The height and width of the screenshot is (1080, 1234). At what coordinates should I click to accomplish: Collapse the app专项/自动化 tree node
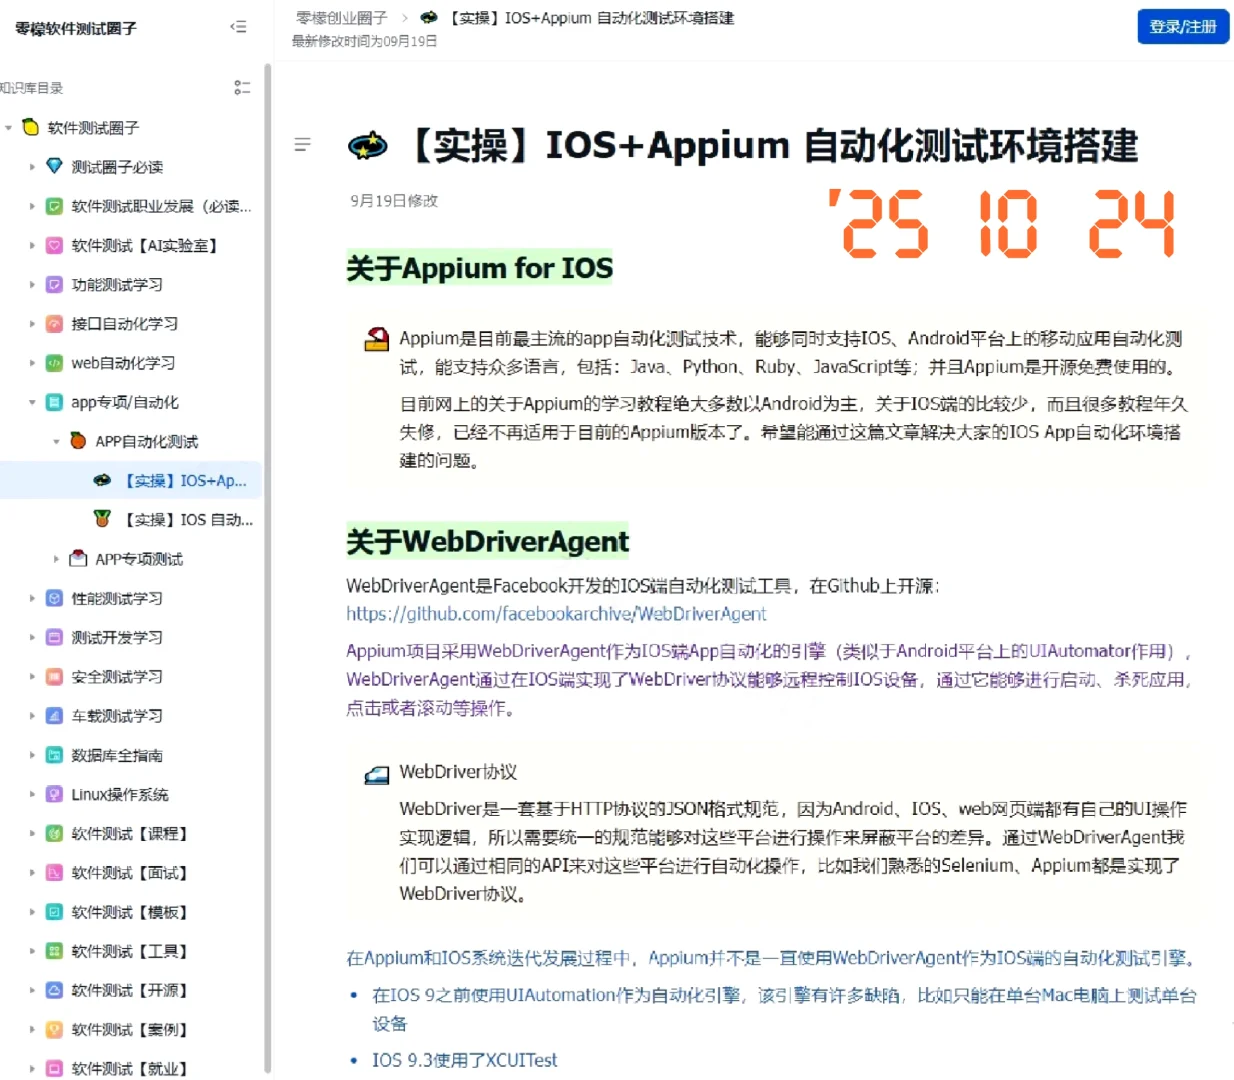[32, 402]
